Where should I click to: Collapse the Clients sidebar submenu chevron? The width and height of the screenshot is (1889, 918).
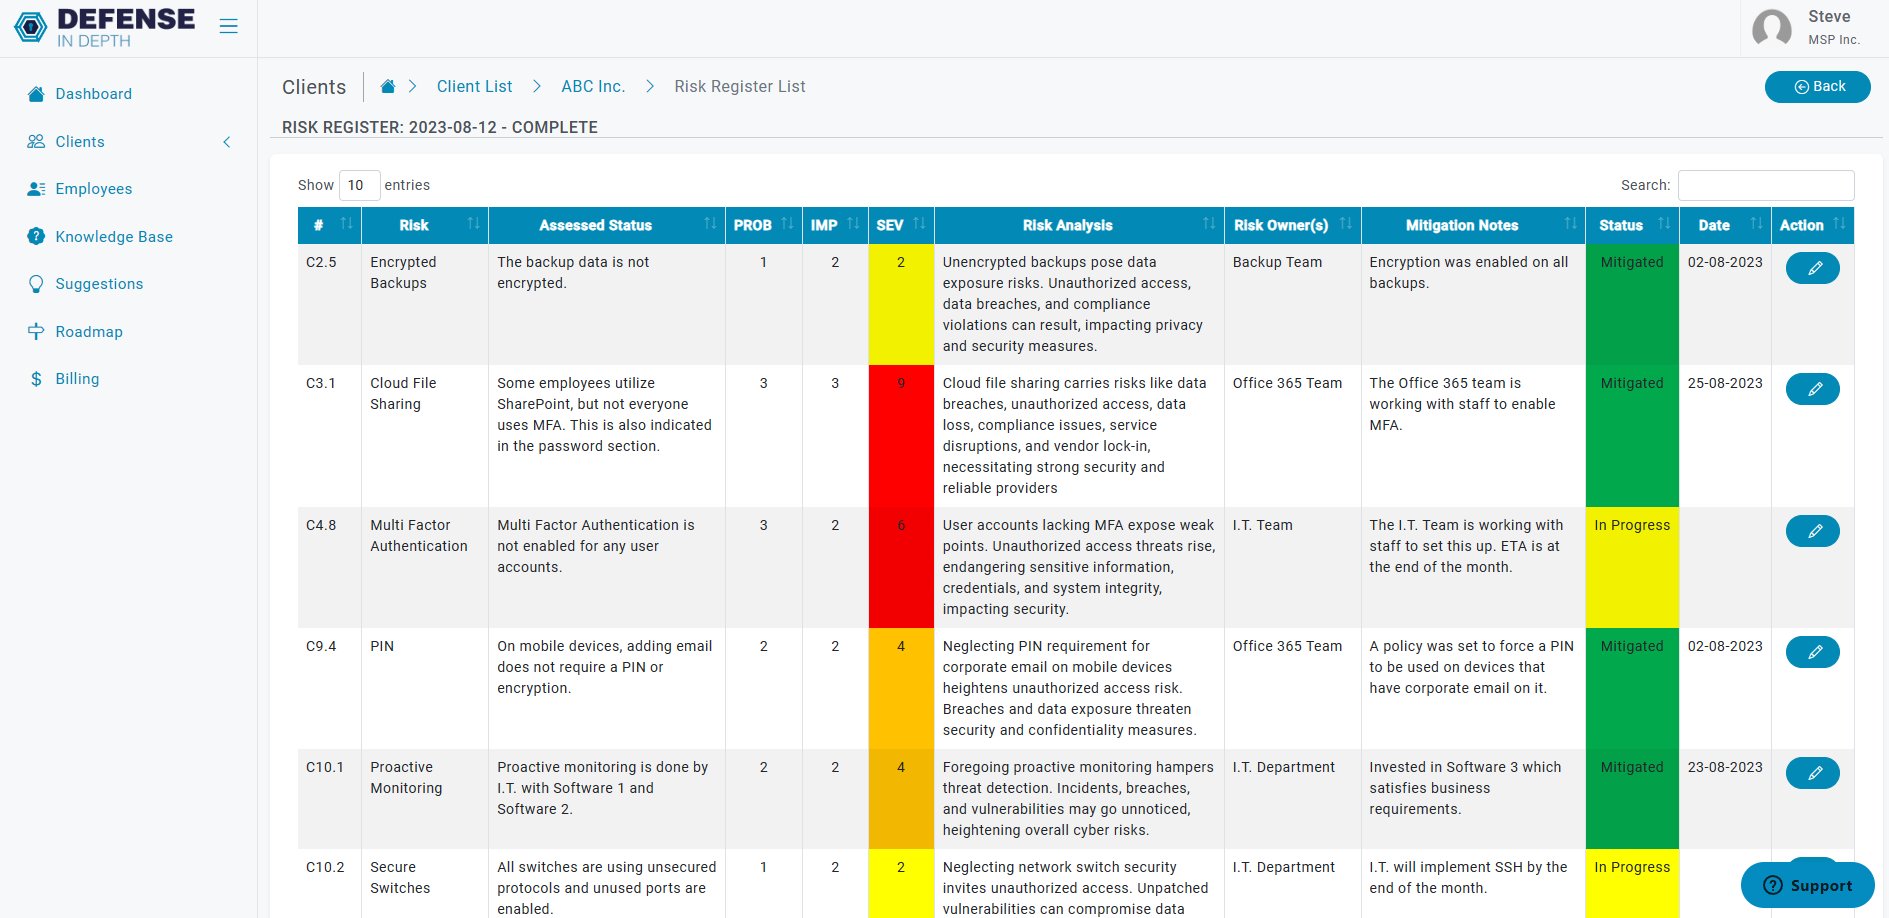coord(227,142)
